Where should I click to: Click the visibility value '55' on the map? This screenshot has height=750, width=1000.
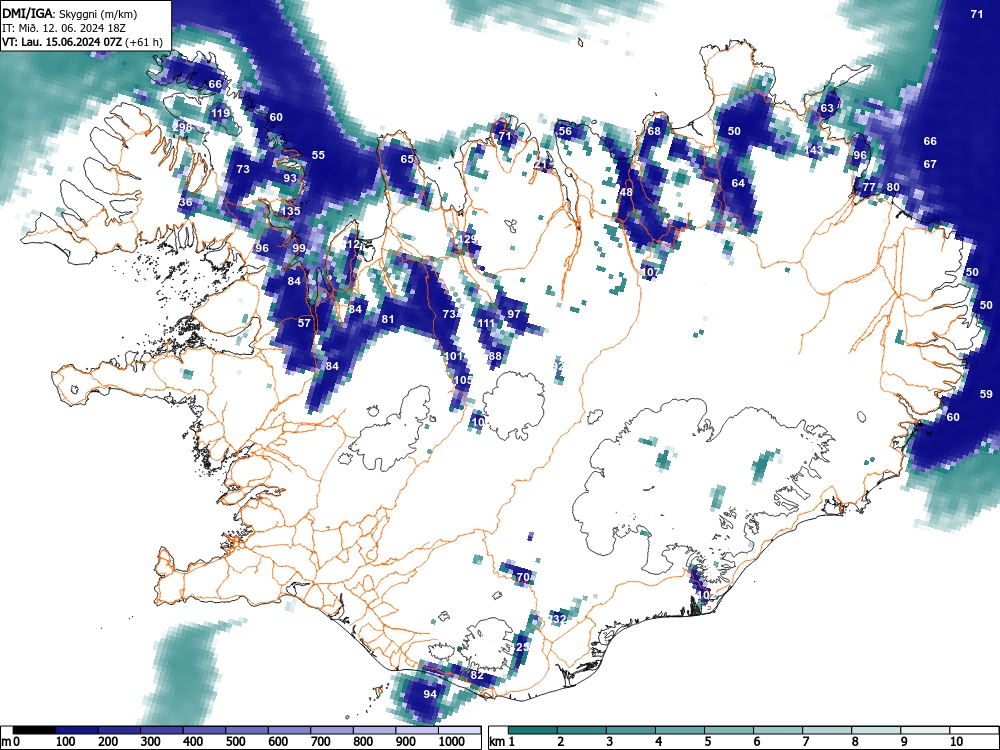pyautogui.click(x=318, y=155)
